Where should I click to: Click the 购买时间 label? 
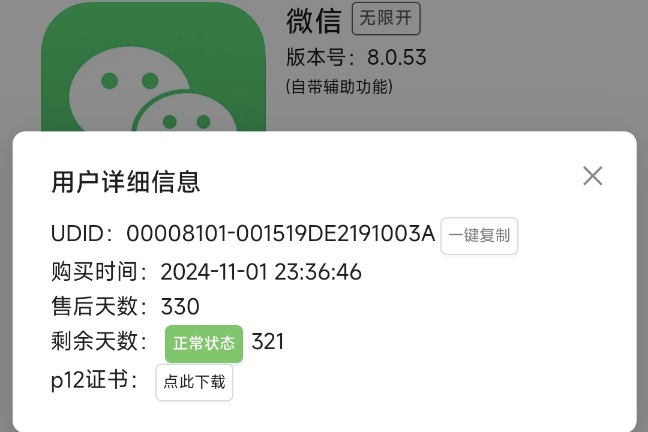99,272
